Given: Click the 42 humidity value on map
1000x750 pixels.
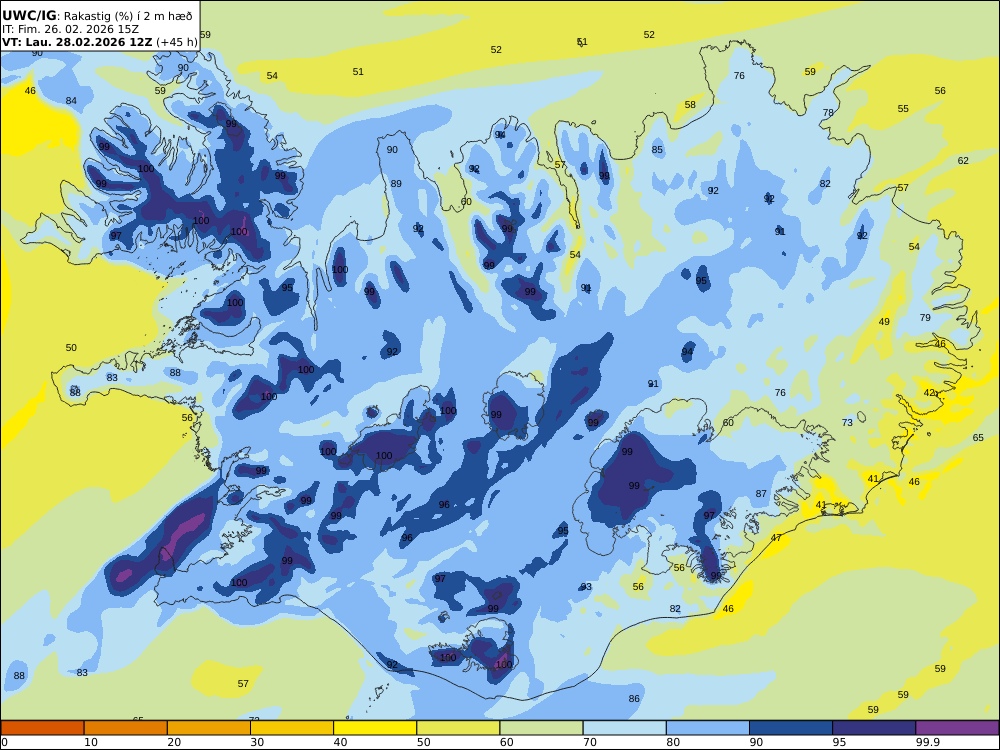Looking at the screenshot, I should click(929, 393).
